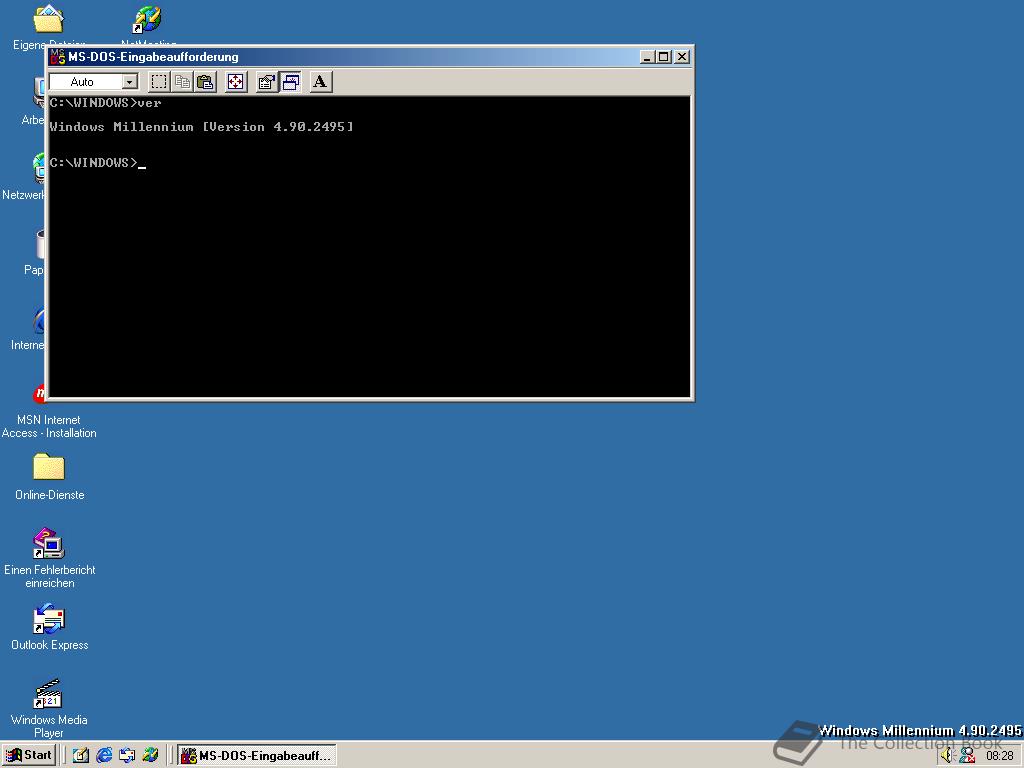This screenshot has width=1024, height=768.
Task: Expand the Auto font size dropdown
Action: pyautogui.click(x=130, y=82)
